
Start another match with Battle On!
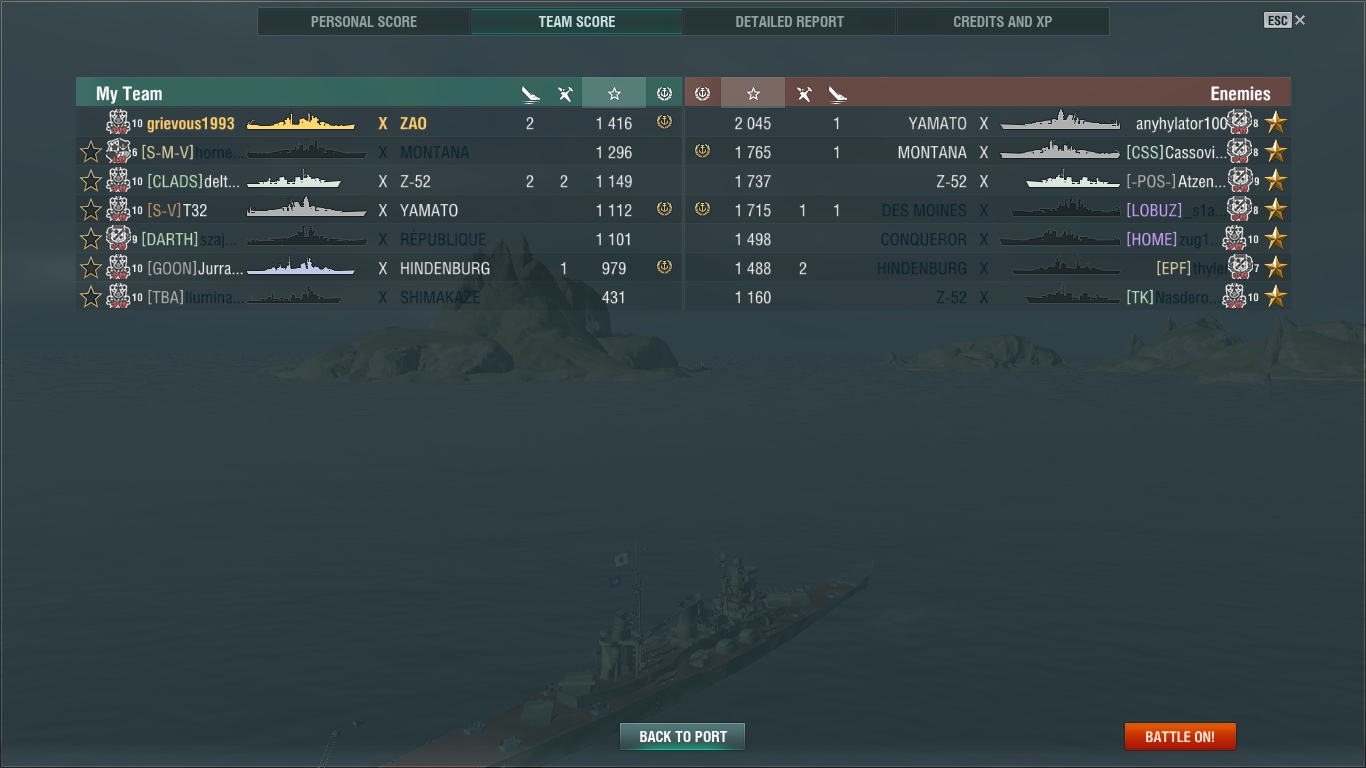point(1180,737)
